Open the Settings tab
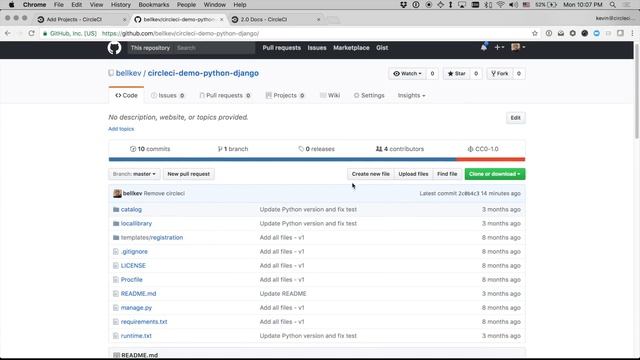Image resolution: width=640 pixels, height=360 pixels. coord(369,96)
